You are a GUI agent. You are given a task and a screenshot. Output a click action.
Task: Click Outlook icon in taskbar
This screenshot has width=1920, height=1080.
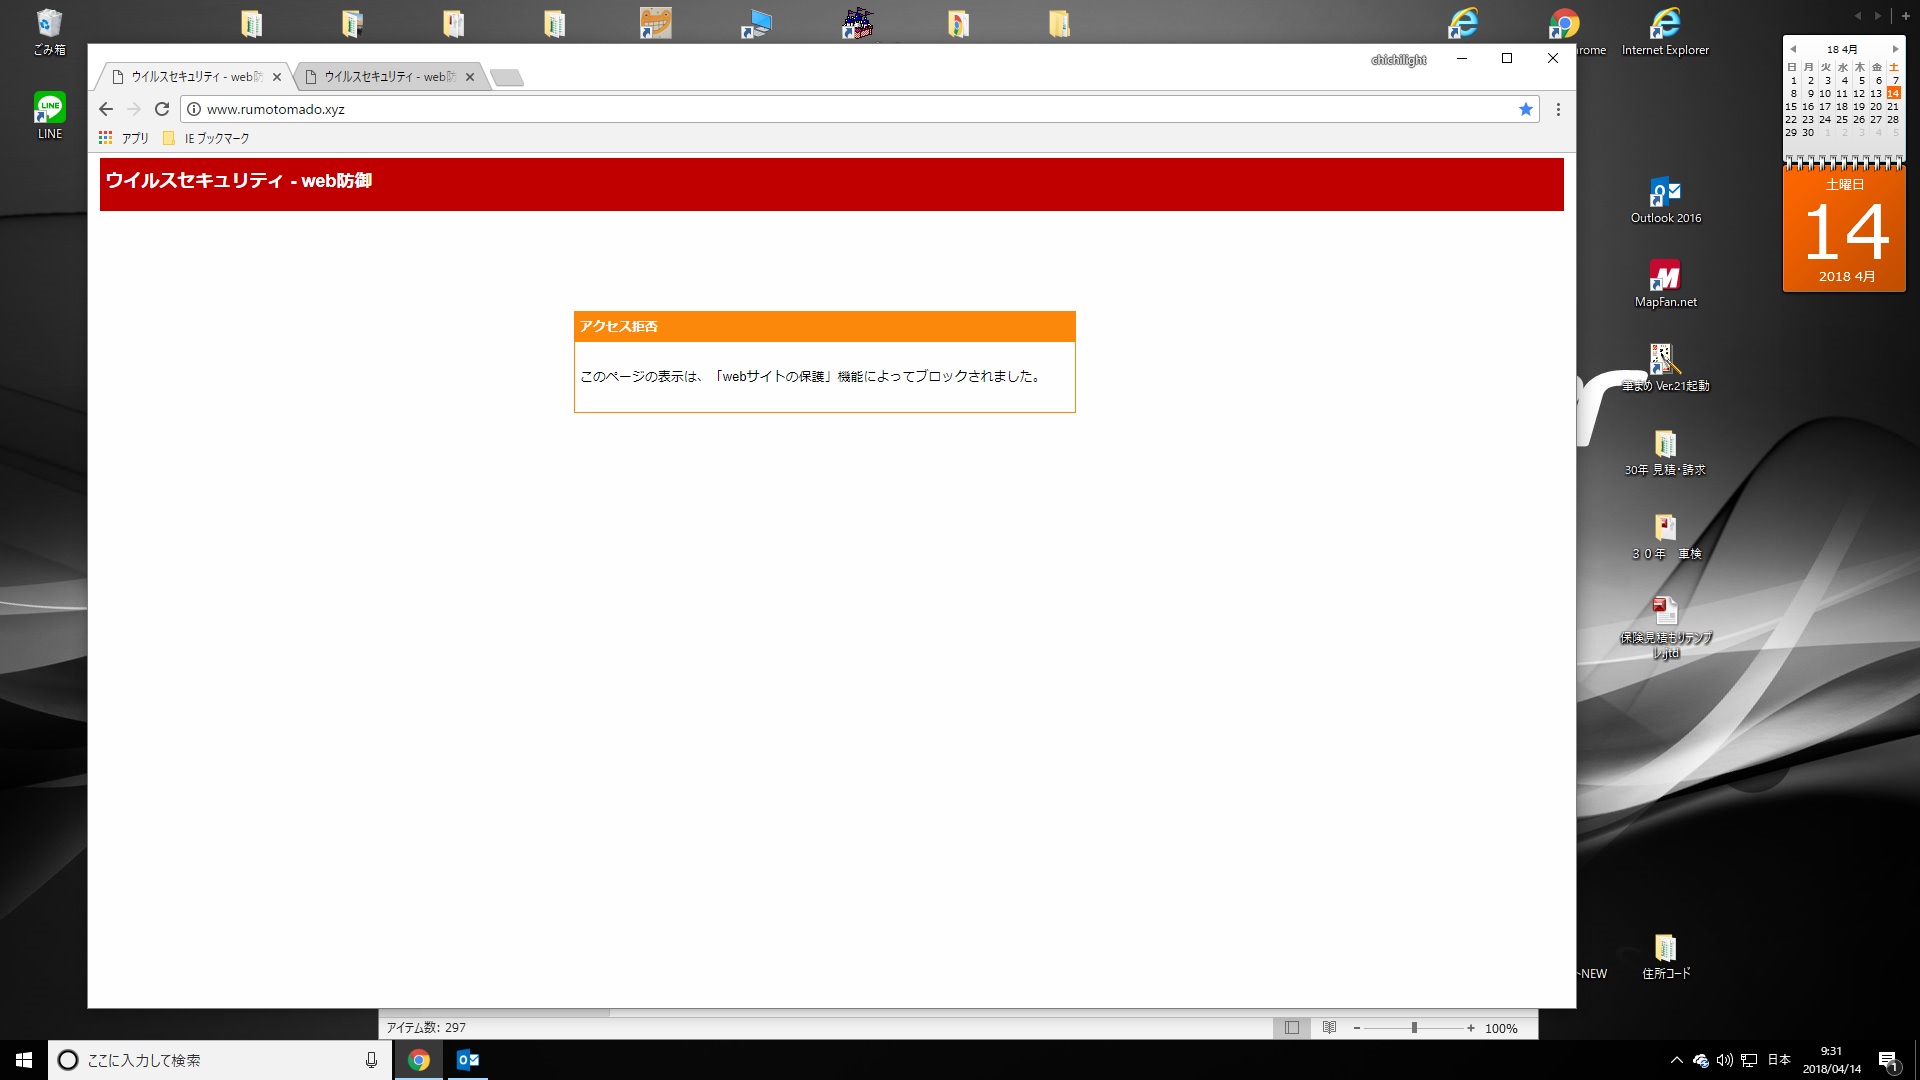pyautogui.click(x=468, y=1060)
